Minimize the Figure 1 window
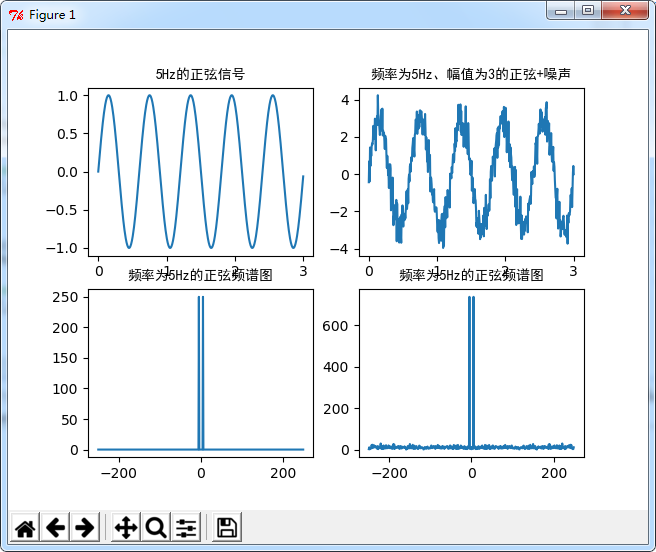The image size is (656, 552). (x=561, y=10)
